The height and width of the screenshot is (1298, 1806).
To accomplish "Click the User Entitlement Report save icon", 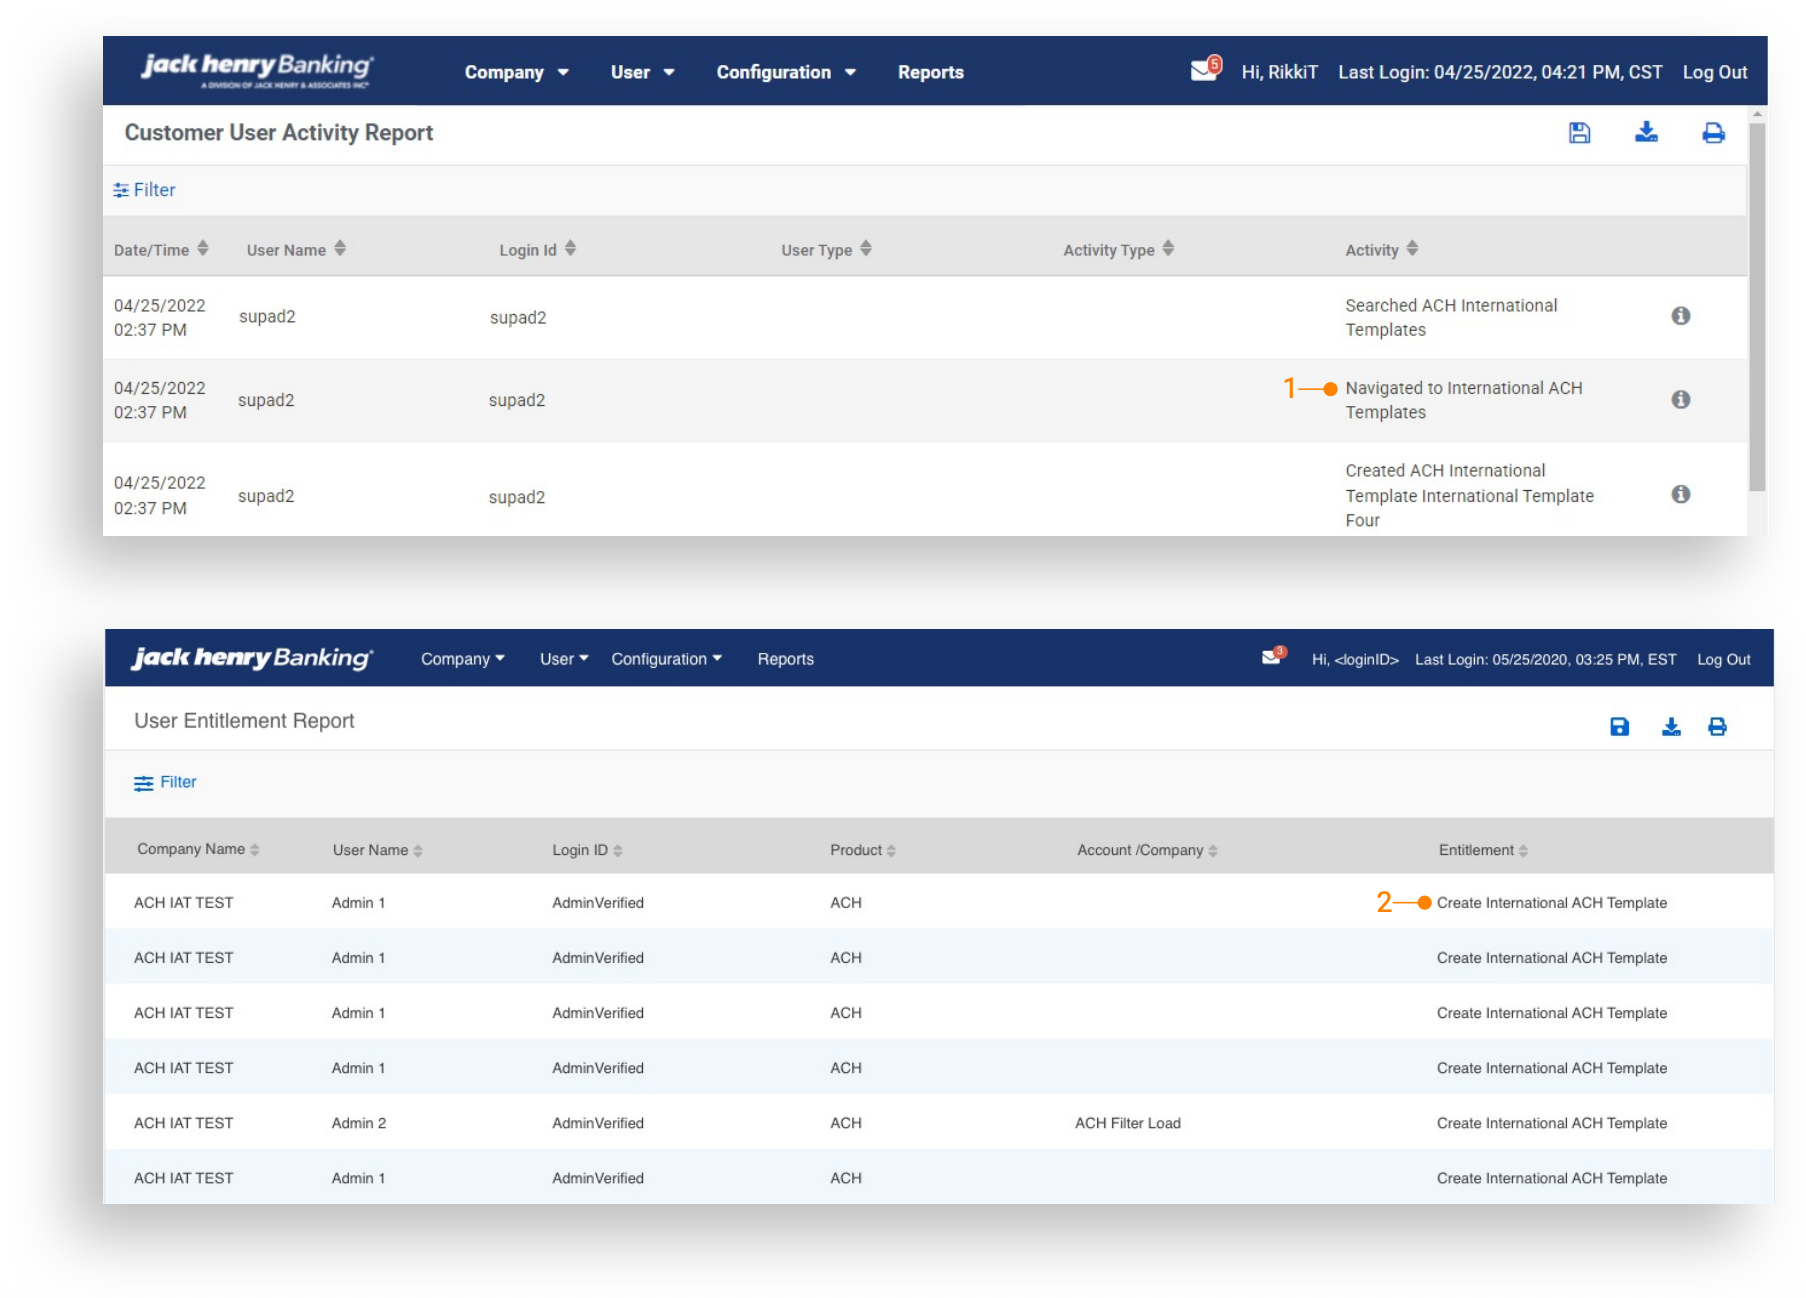I will click(x=1619, y=727).
